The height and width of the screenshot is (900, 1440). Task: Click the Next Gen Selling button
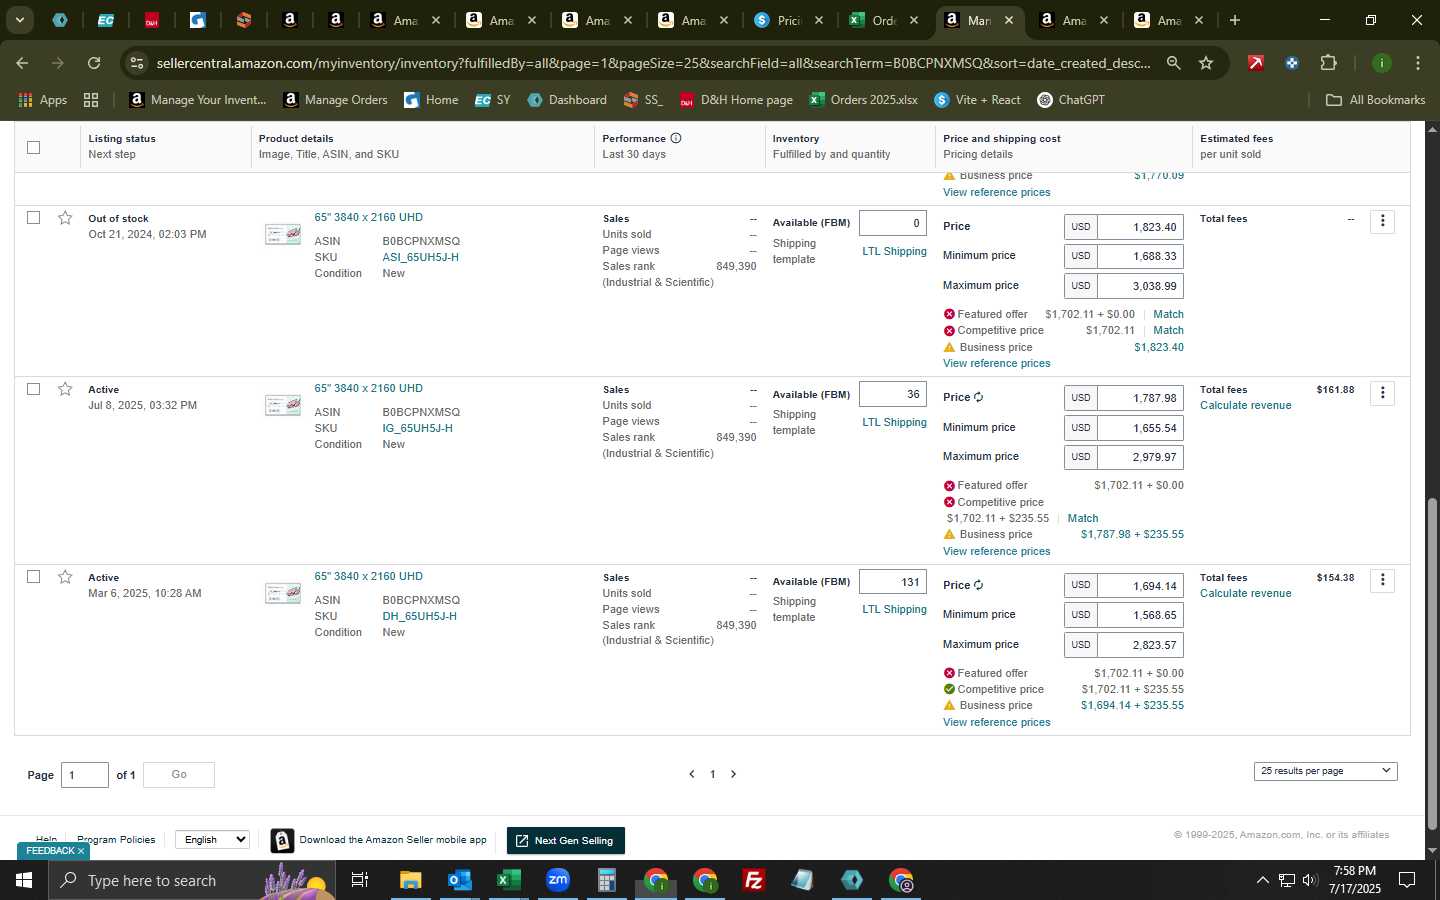[566, 841]
